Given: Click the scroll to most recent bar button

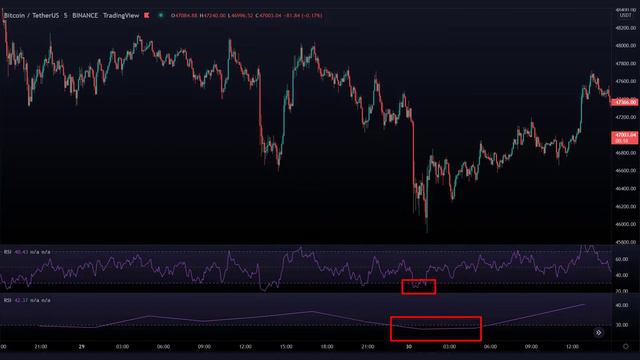Looking at the screenshot, I should click(x=598, y=333).
